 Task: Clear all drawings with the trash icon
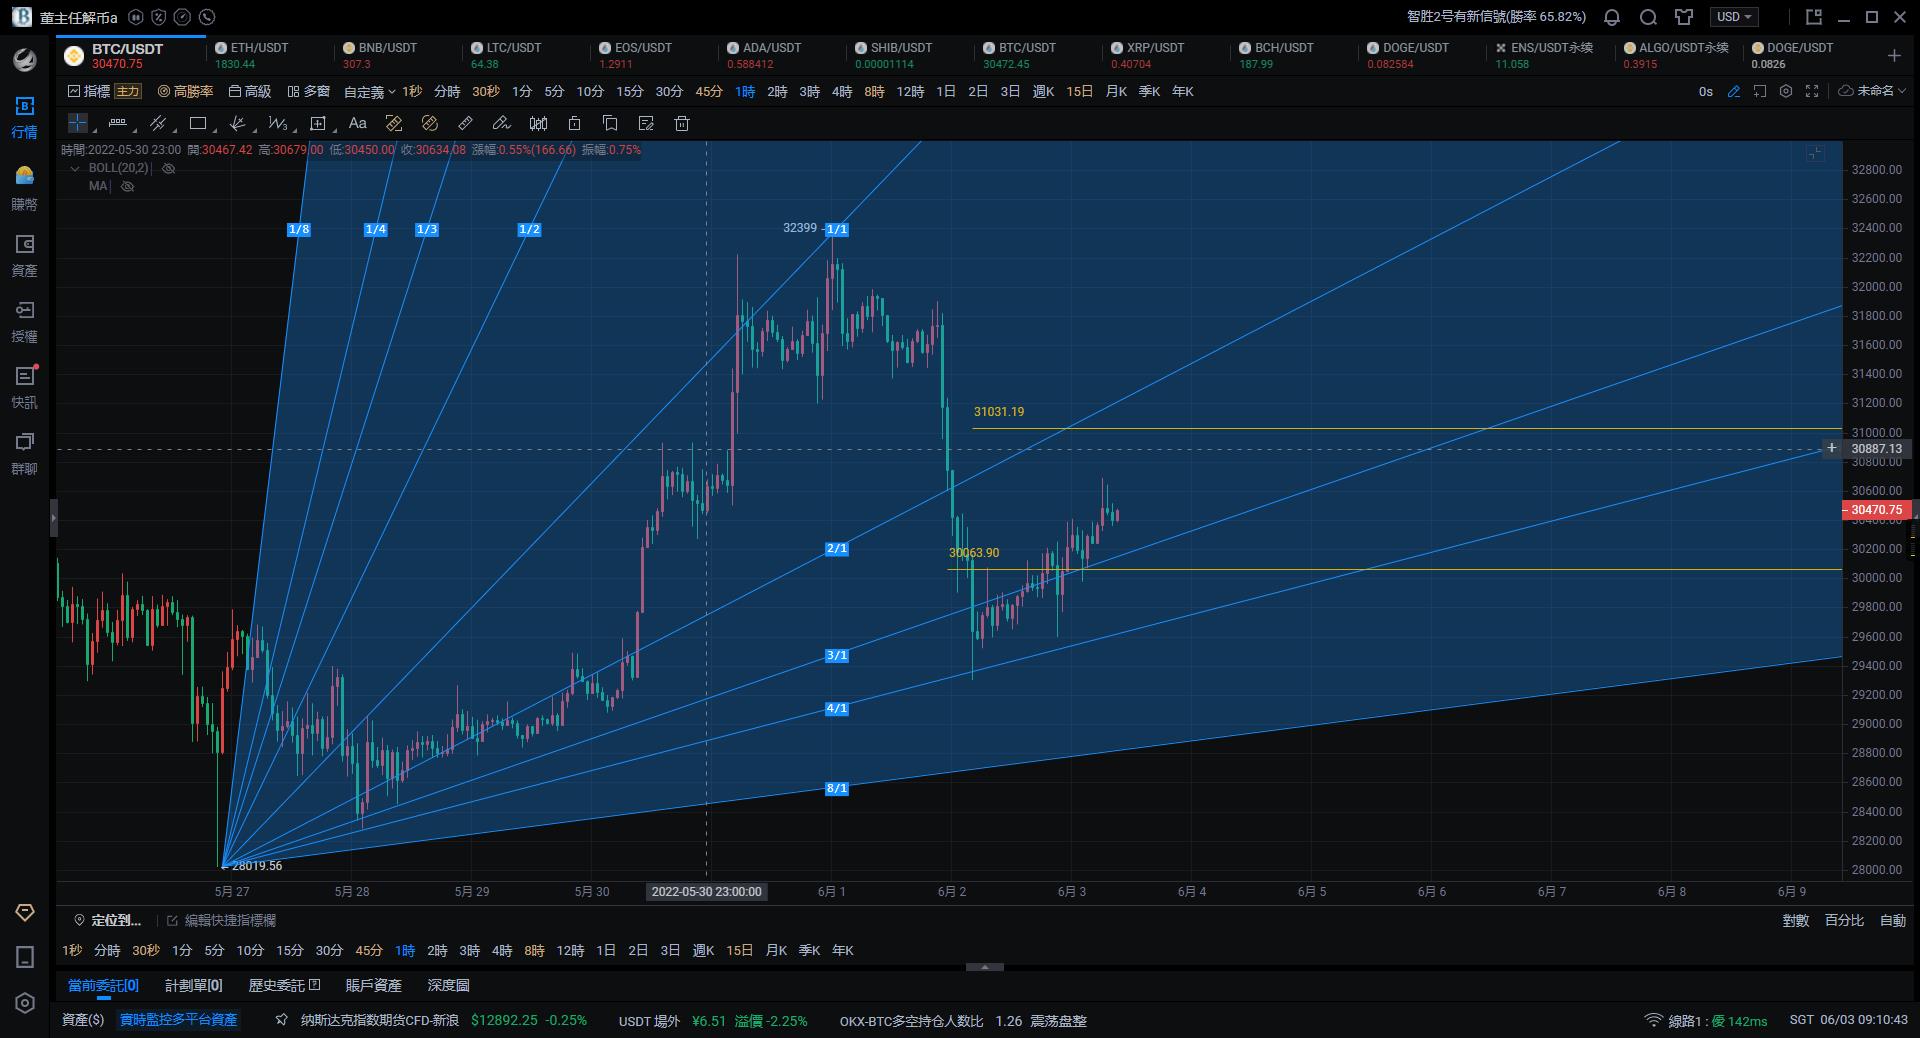click(x=681, y=123)
